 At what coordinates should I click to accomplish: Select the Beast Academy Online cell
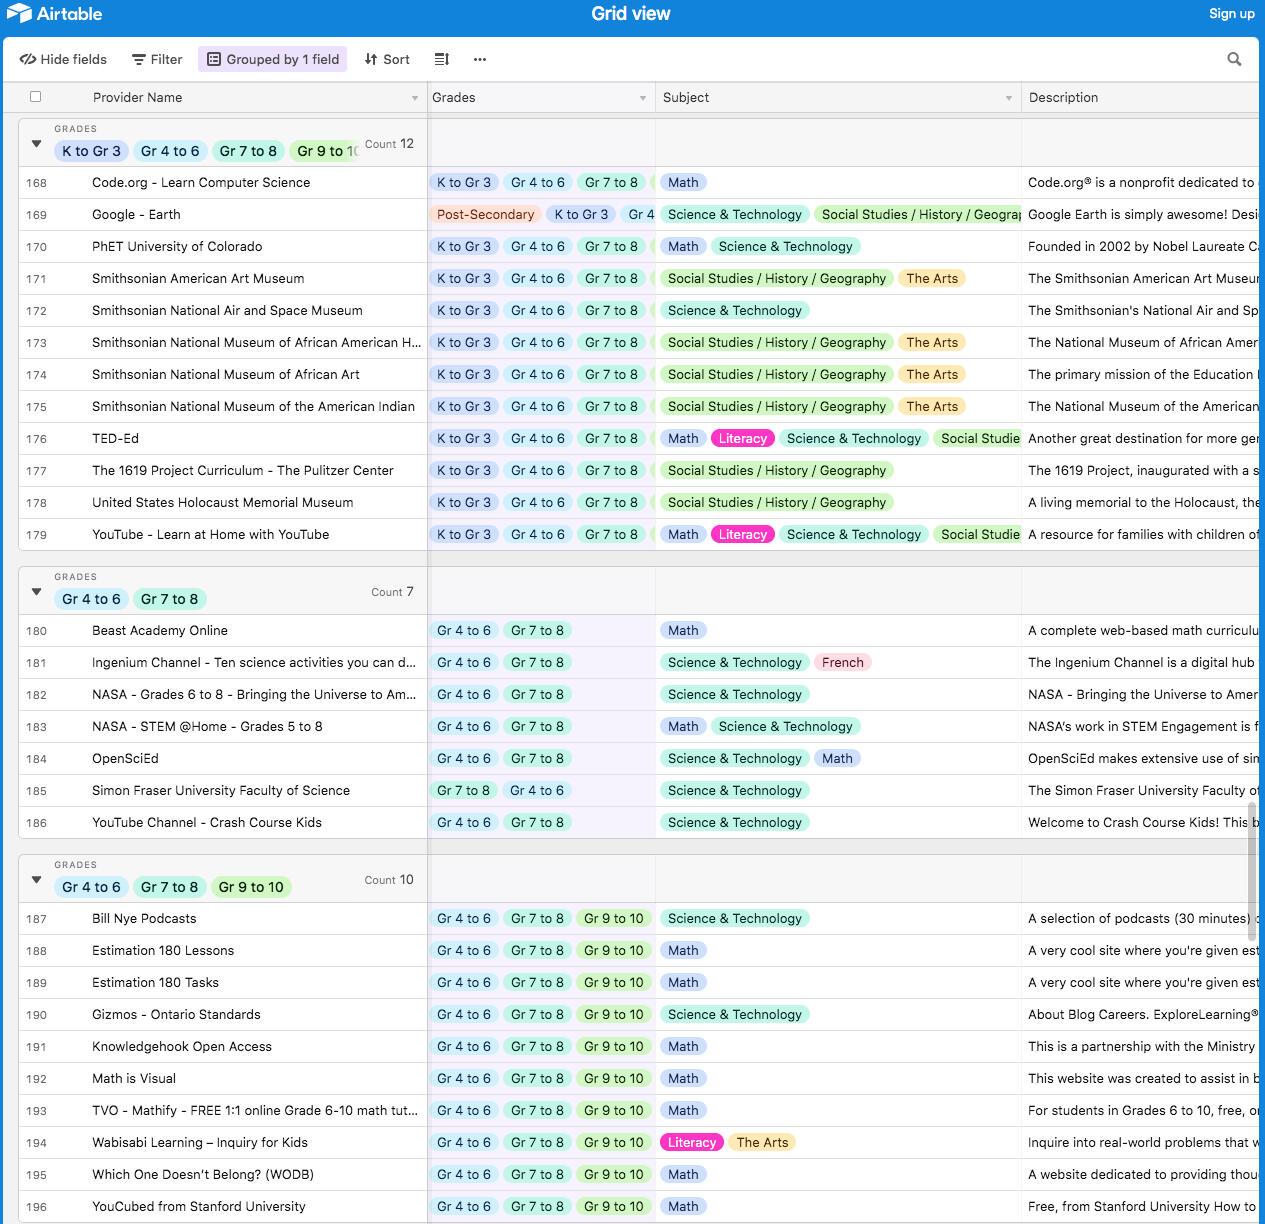click(160, 630)
